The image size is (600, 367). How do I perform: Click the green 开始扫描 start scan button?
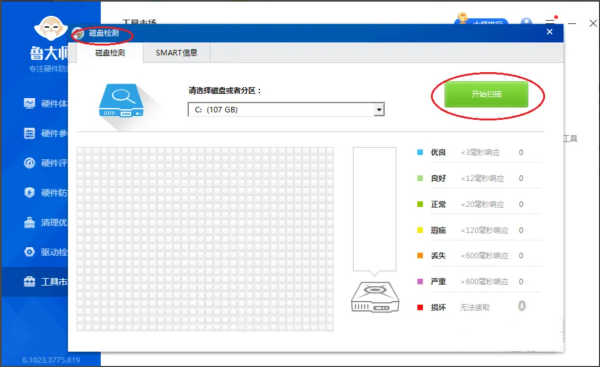click(x=486, y=94)
